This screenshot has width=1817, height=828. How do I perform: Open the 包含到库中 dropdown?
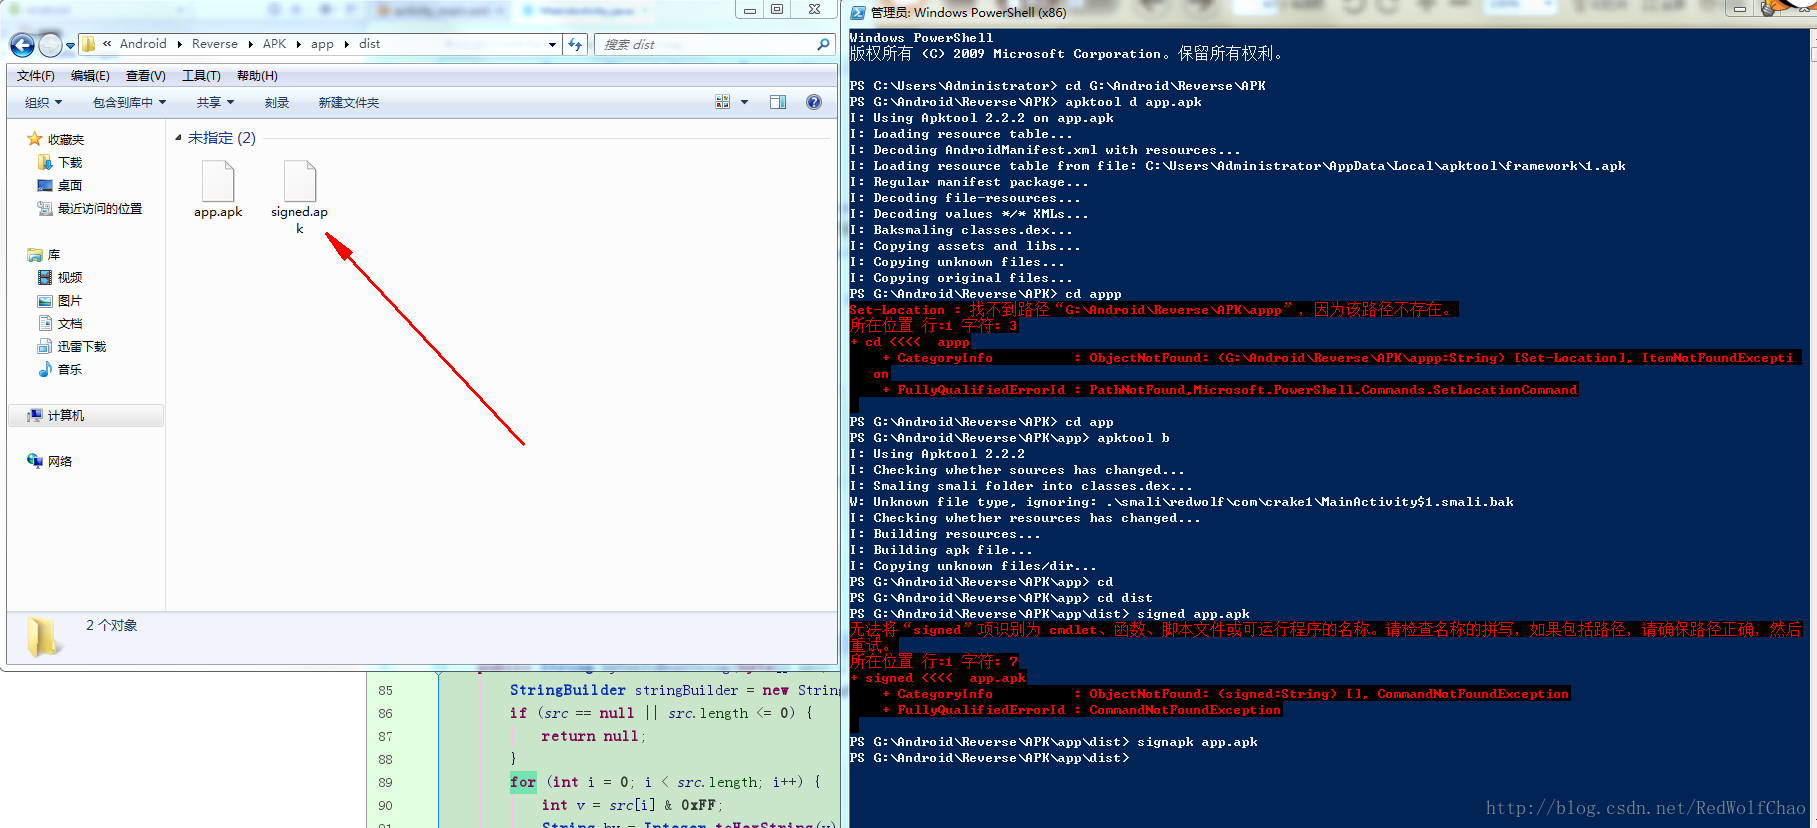pyautogui.click(x=129, y=103)
